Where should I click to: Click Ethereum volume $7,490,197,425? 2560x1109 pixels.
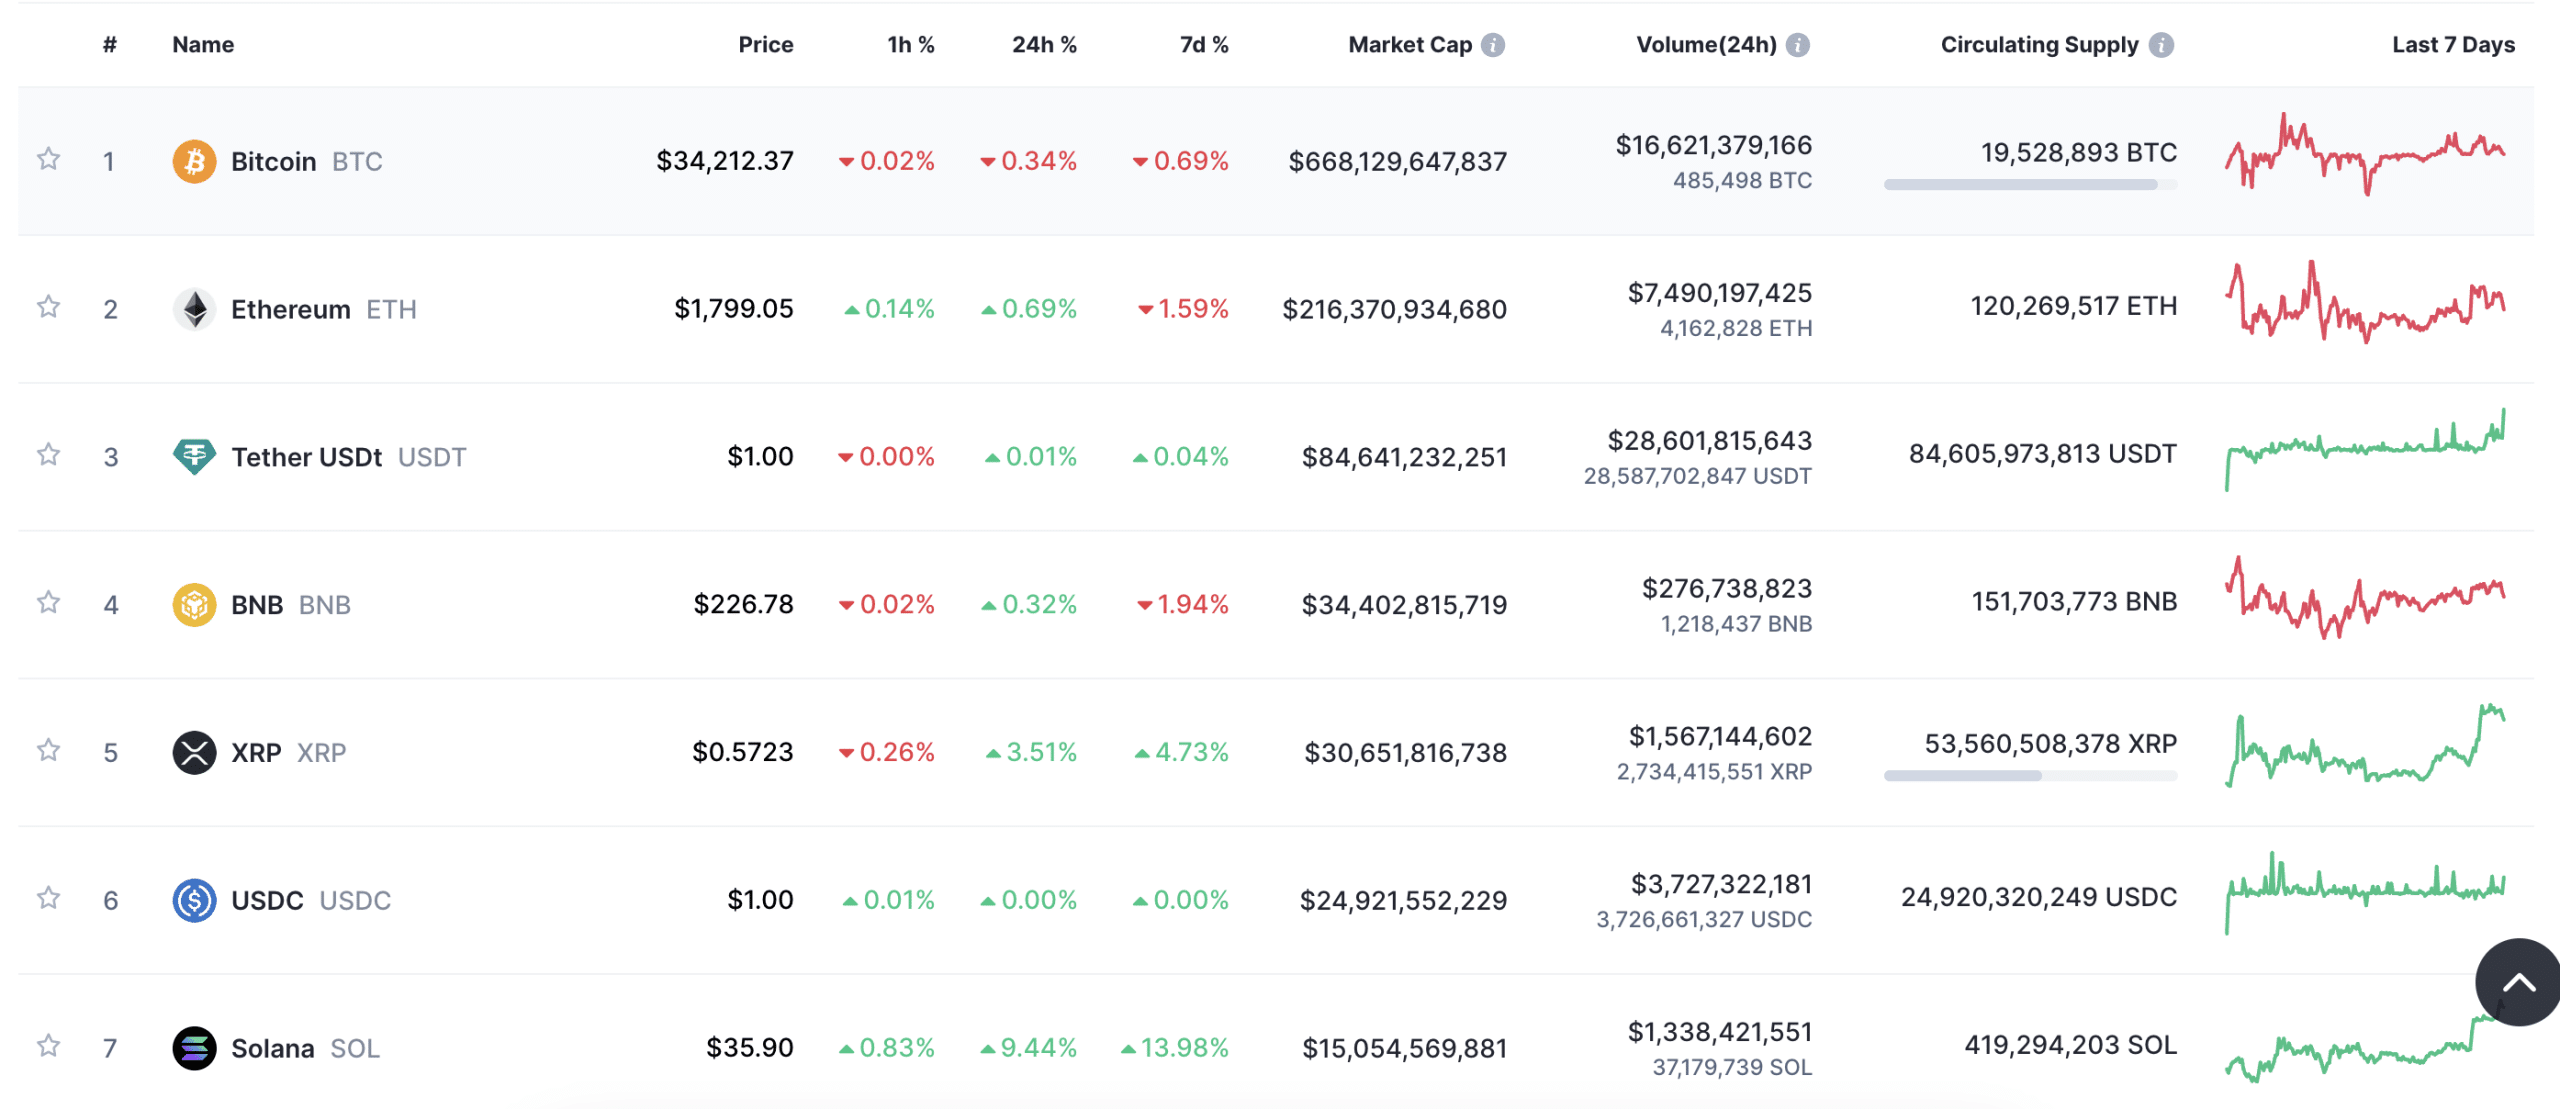tap(1720, 293)
